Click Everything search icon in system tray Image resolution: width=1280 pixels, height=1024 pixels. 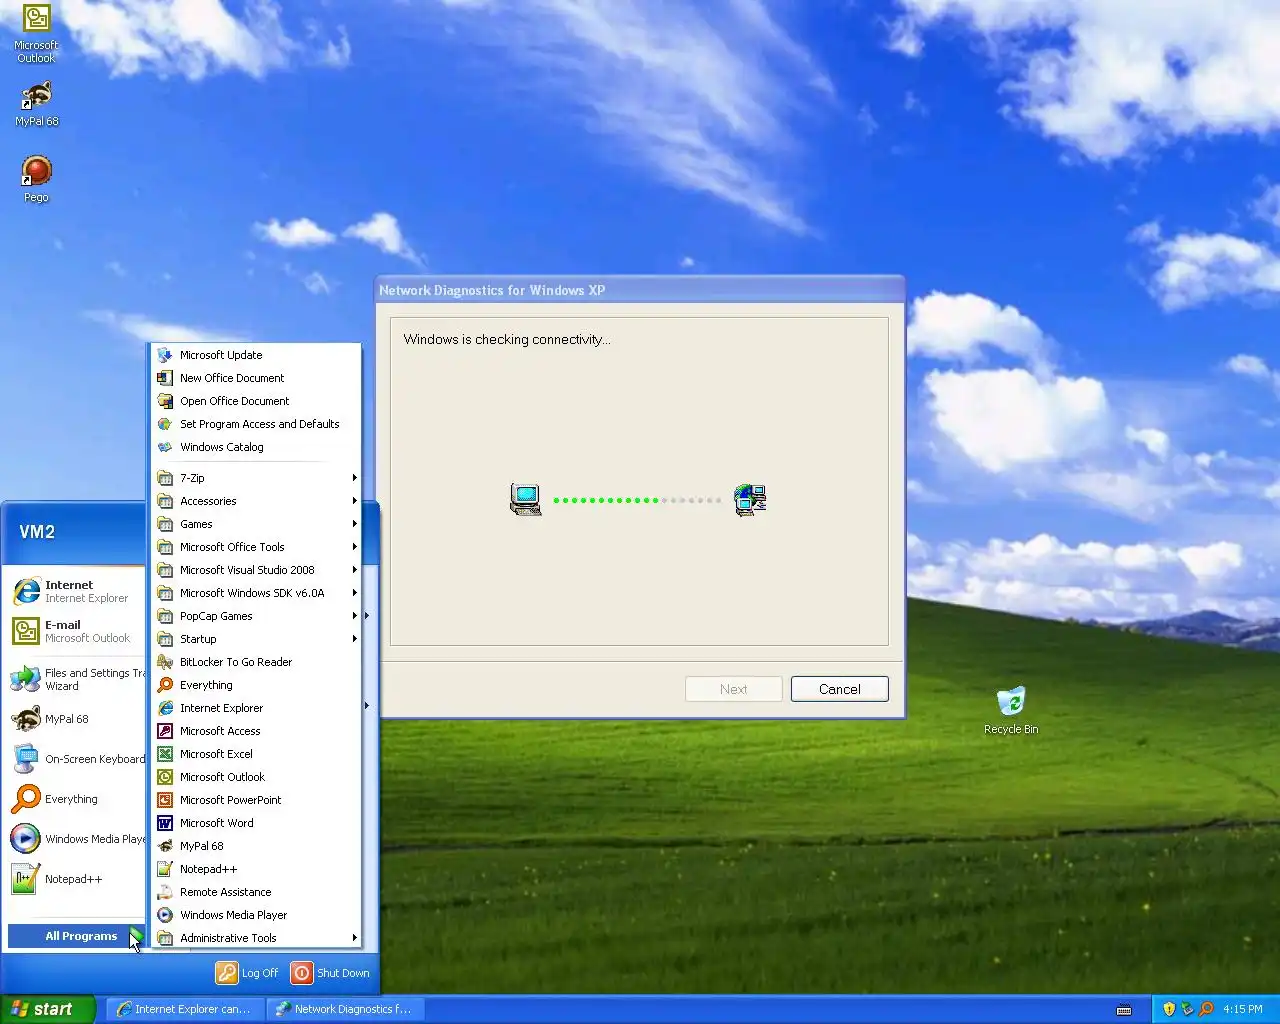click(1206, 1009)
